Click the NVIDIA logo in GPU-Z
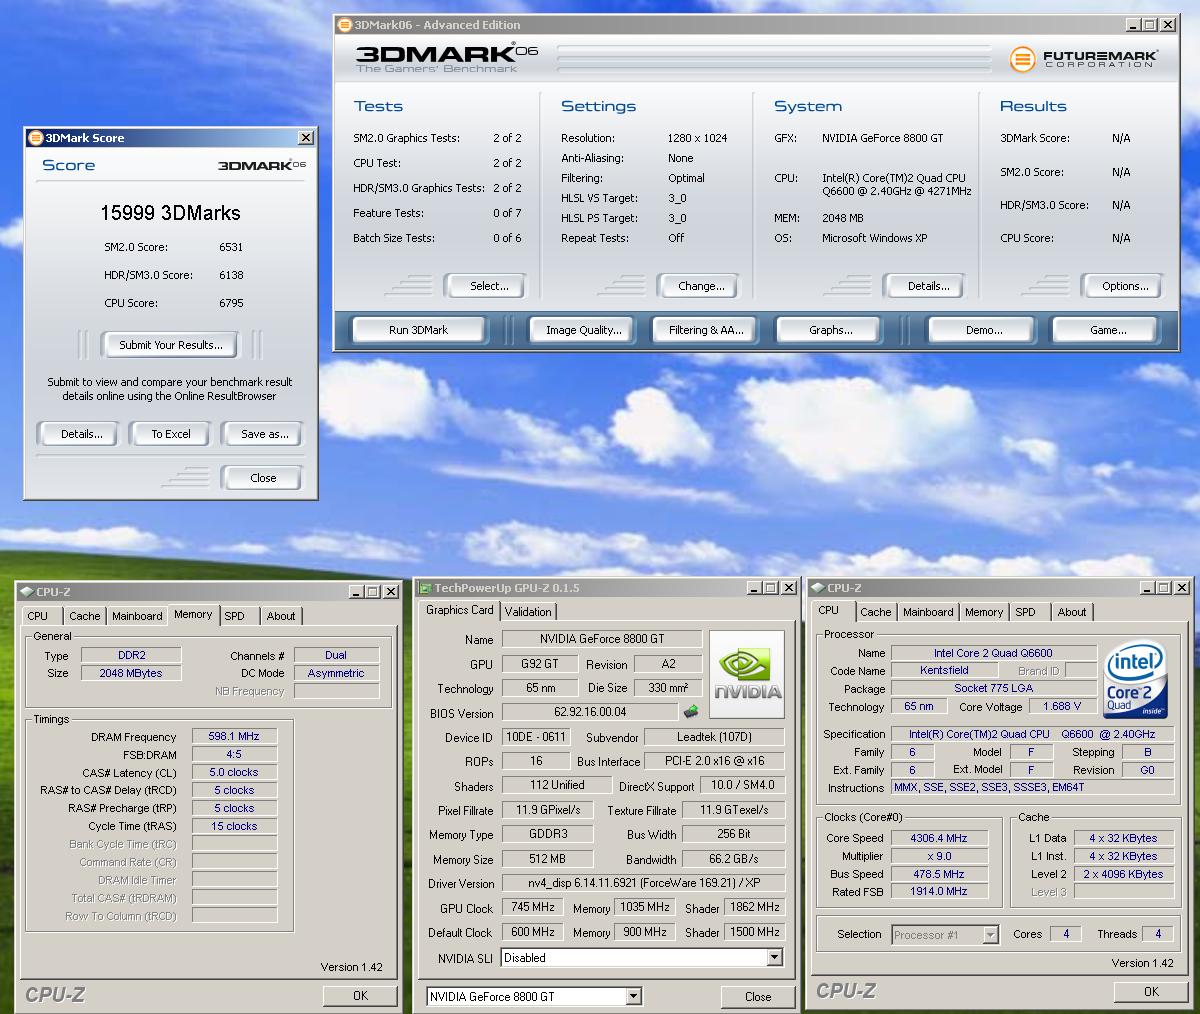Viewport: 1200px width, 1014px height. coord(747,674)
